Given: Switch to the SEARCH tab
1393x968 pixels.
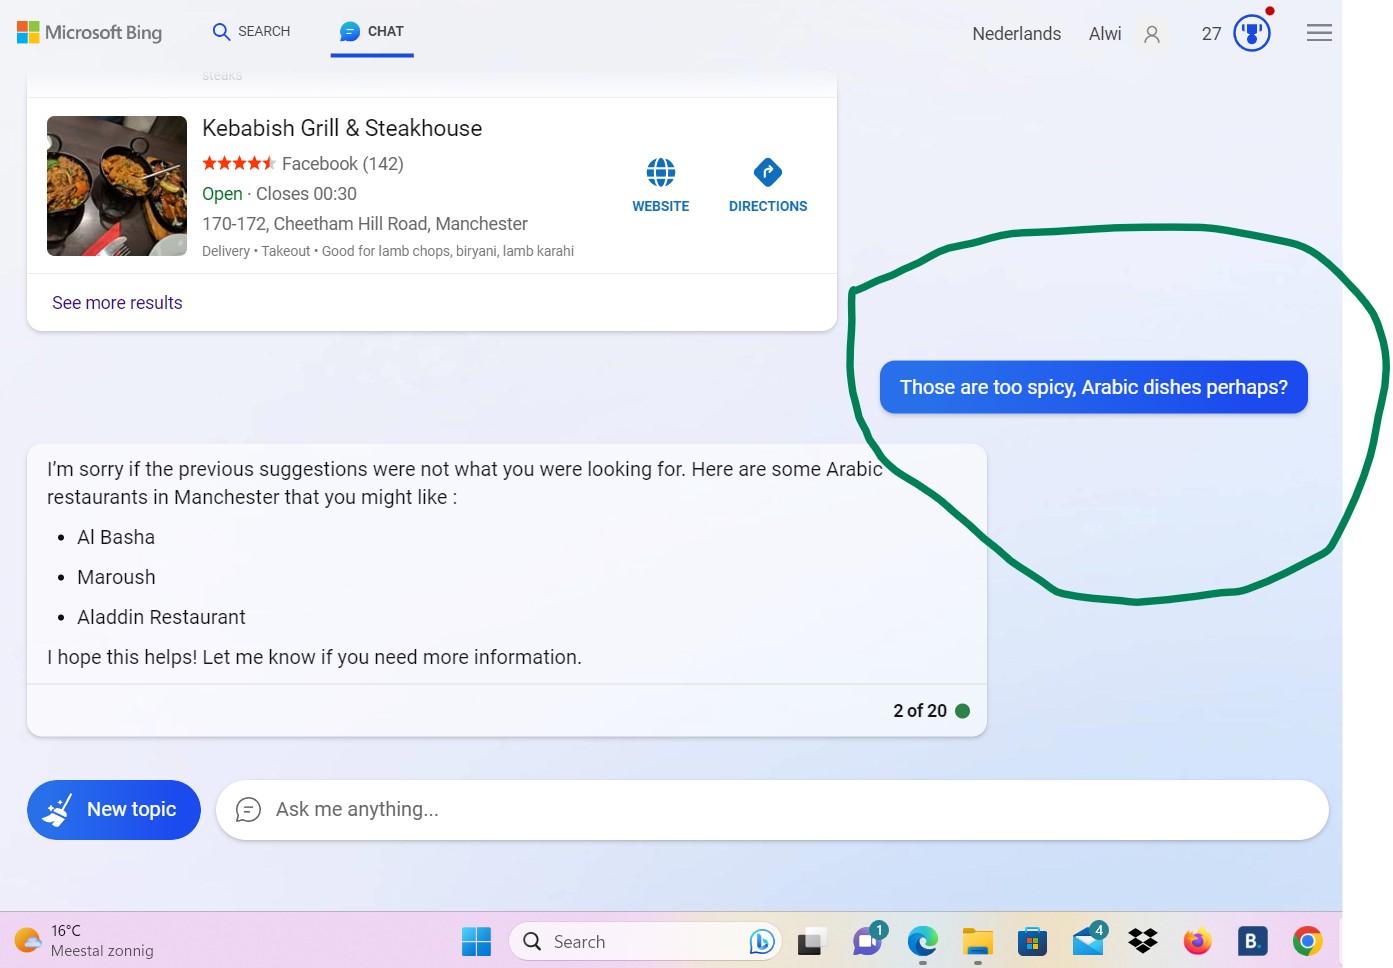Looking at the screenshot, I should [x=250, y=31].
